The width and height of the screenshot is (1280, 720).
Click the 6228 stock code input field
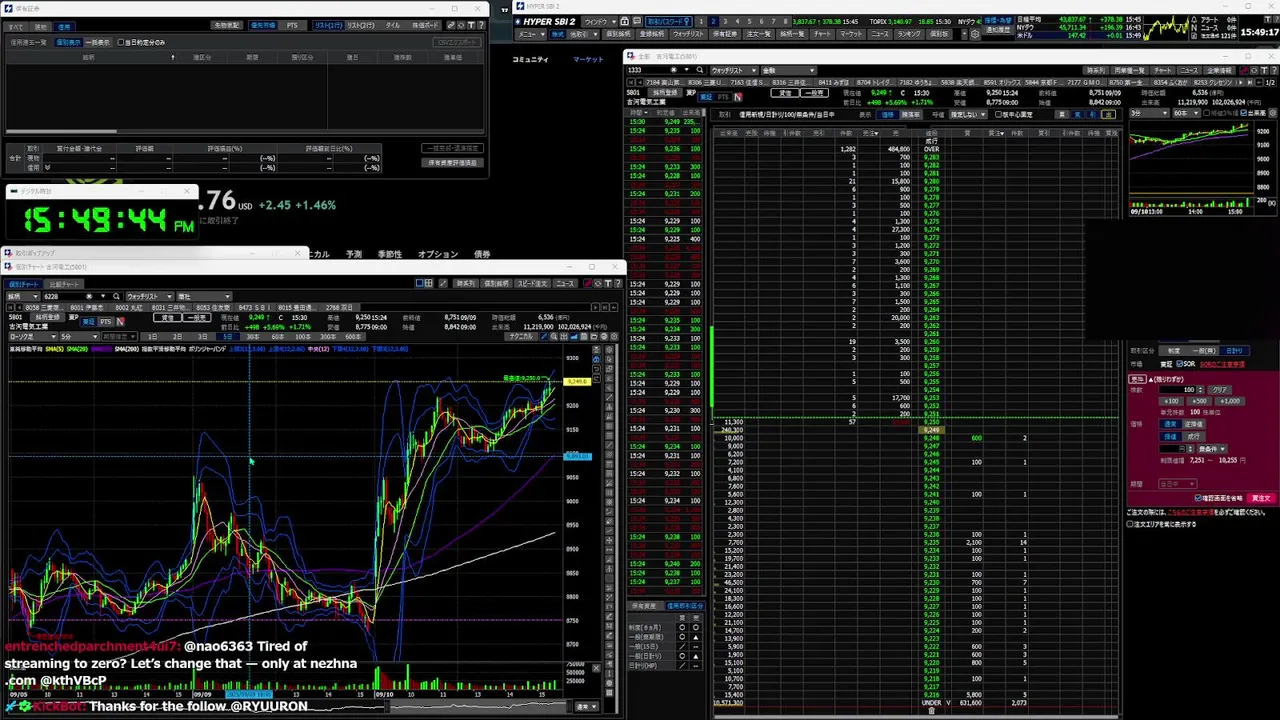[64, 296]
